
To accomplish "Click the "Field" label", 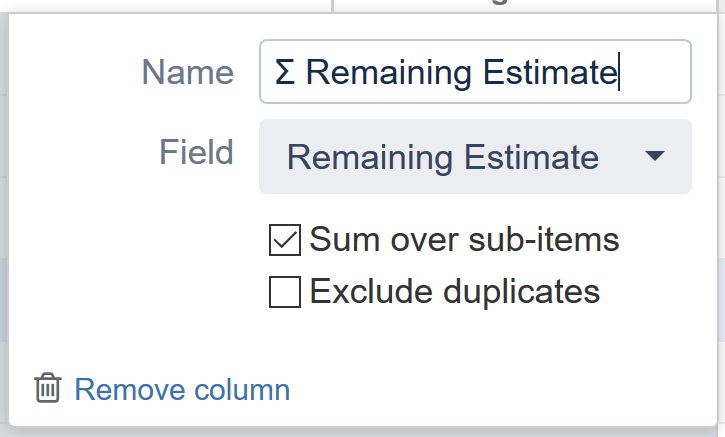I will 196,153.
